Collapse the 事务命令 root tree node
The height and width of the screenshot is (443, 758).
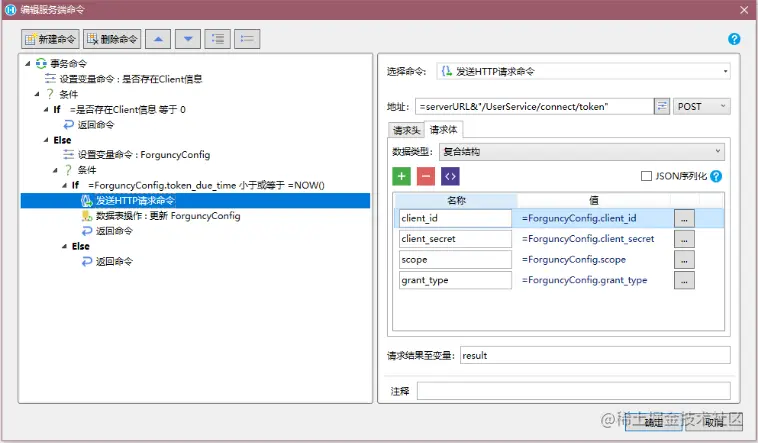[x=28, y=63]
